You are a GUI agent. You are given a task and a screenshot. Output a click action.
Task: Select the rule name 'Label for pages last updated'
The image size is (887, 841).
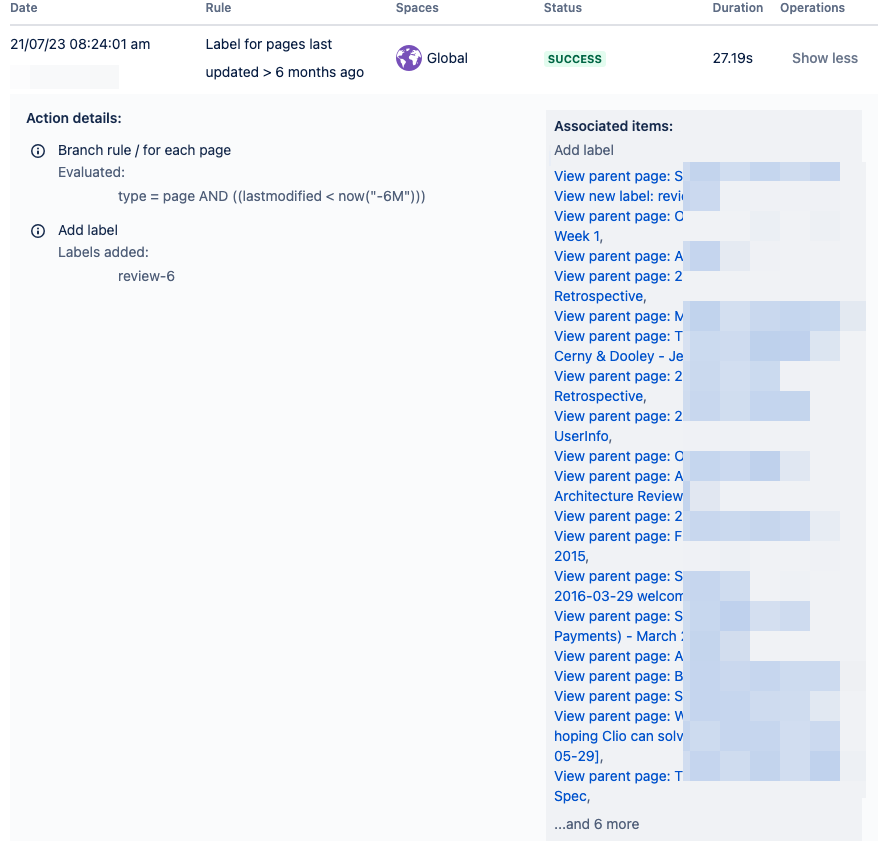pyautogui.click(x=285, y=58)
